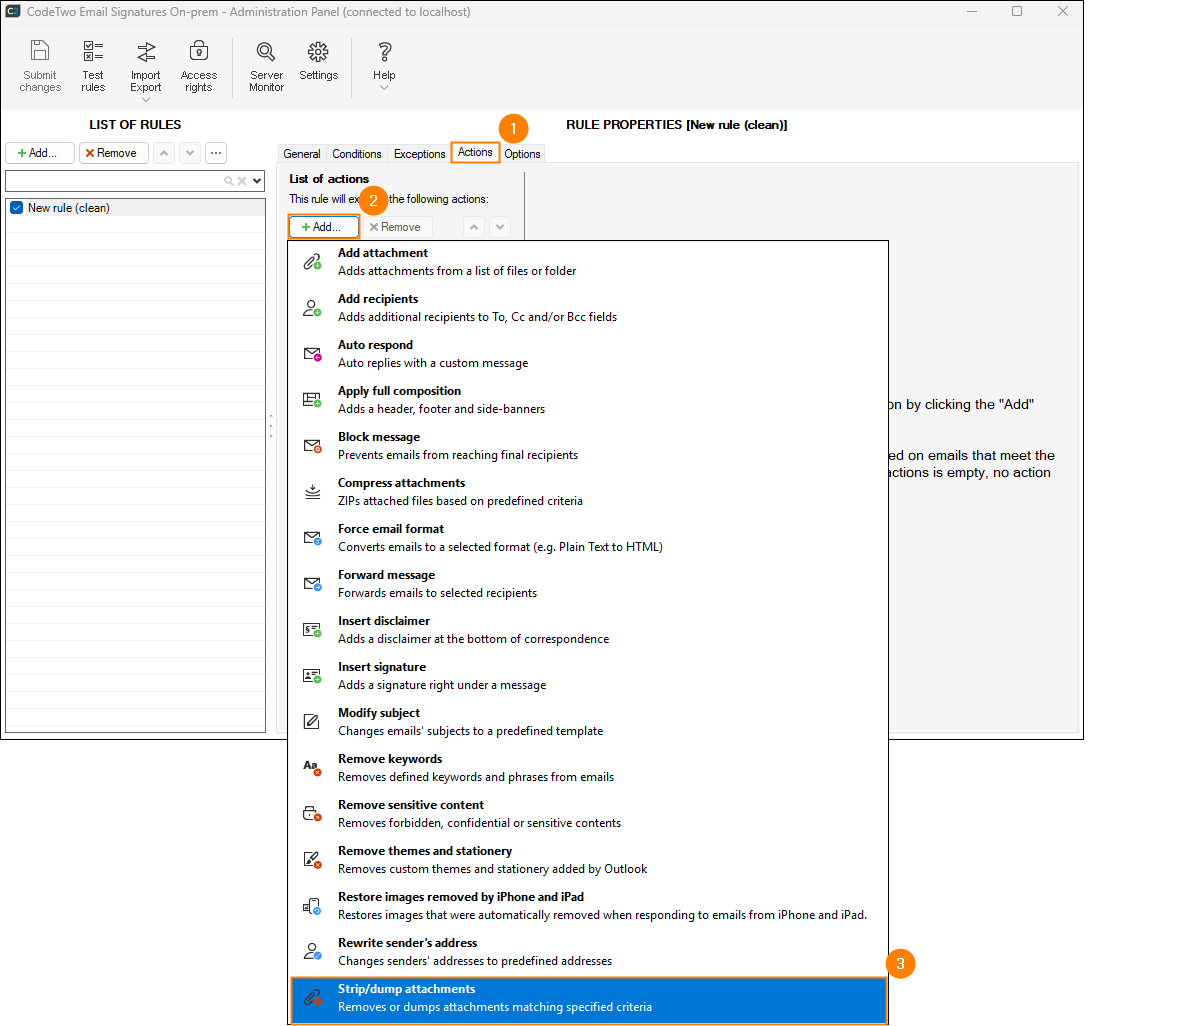Click the rules search input field
The image size is (1182, 1026).
tap(112, 181)
